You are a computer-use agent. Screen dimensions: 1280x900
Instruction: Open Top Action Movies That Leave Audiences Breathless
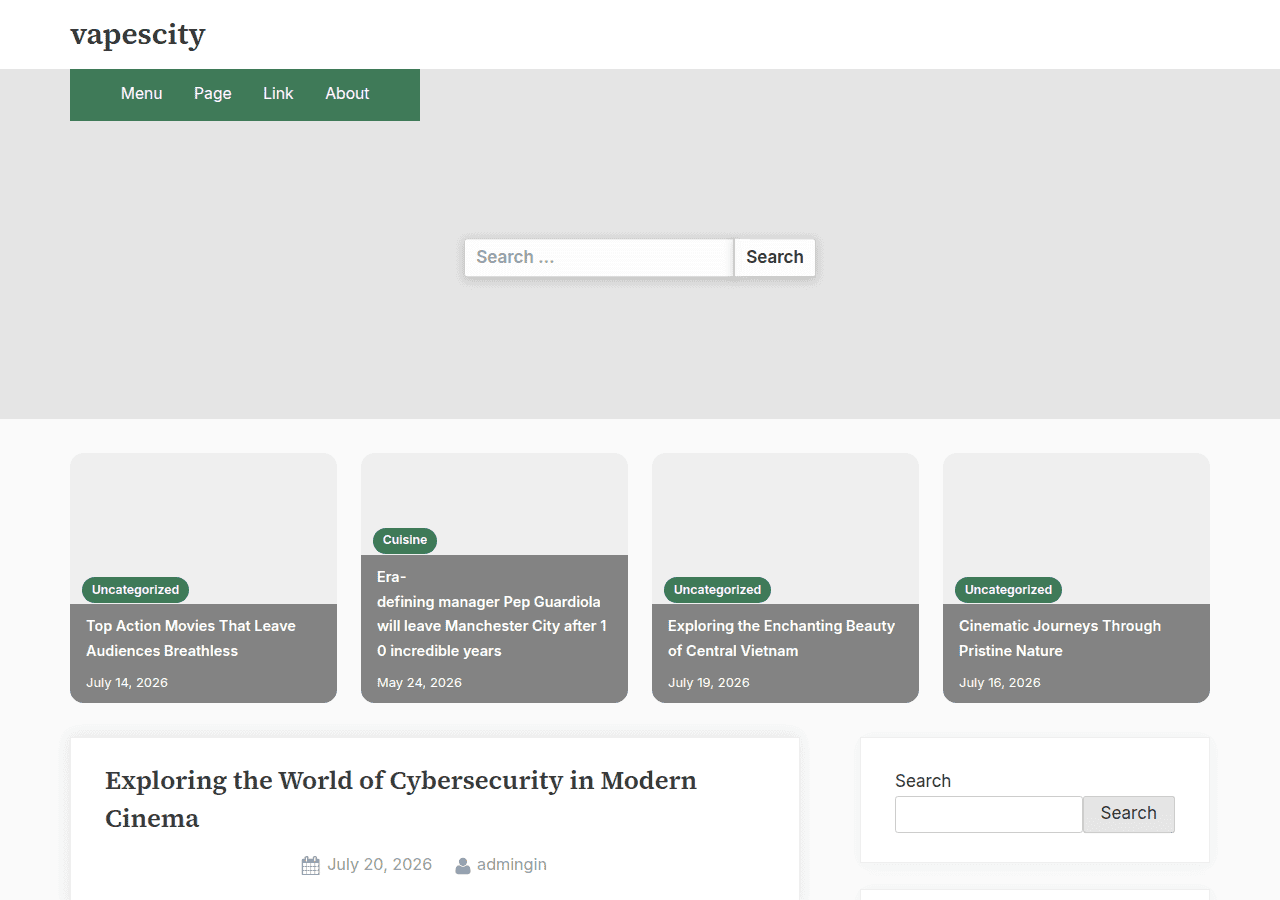click(x=191, y=638)
